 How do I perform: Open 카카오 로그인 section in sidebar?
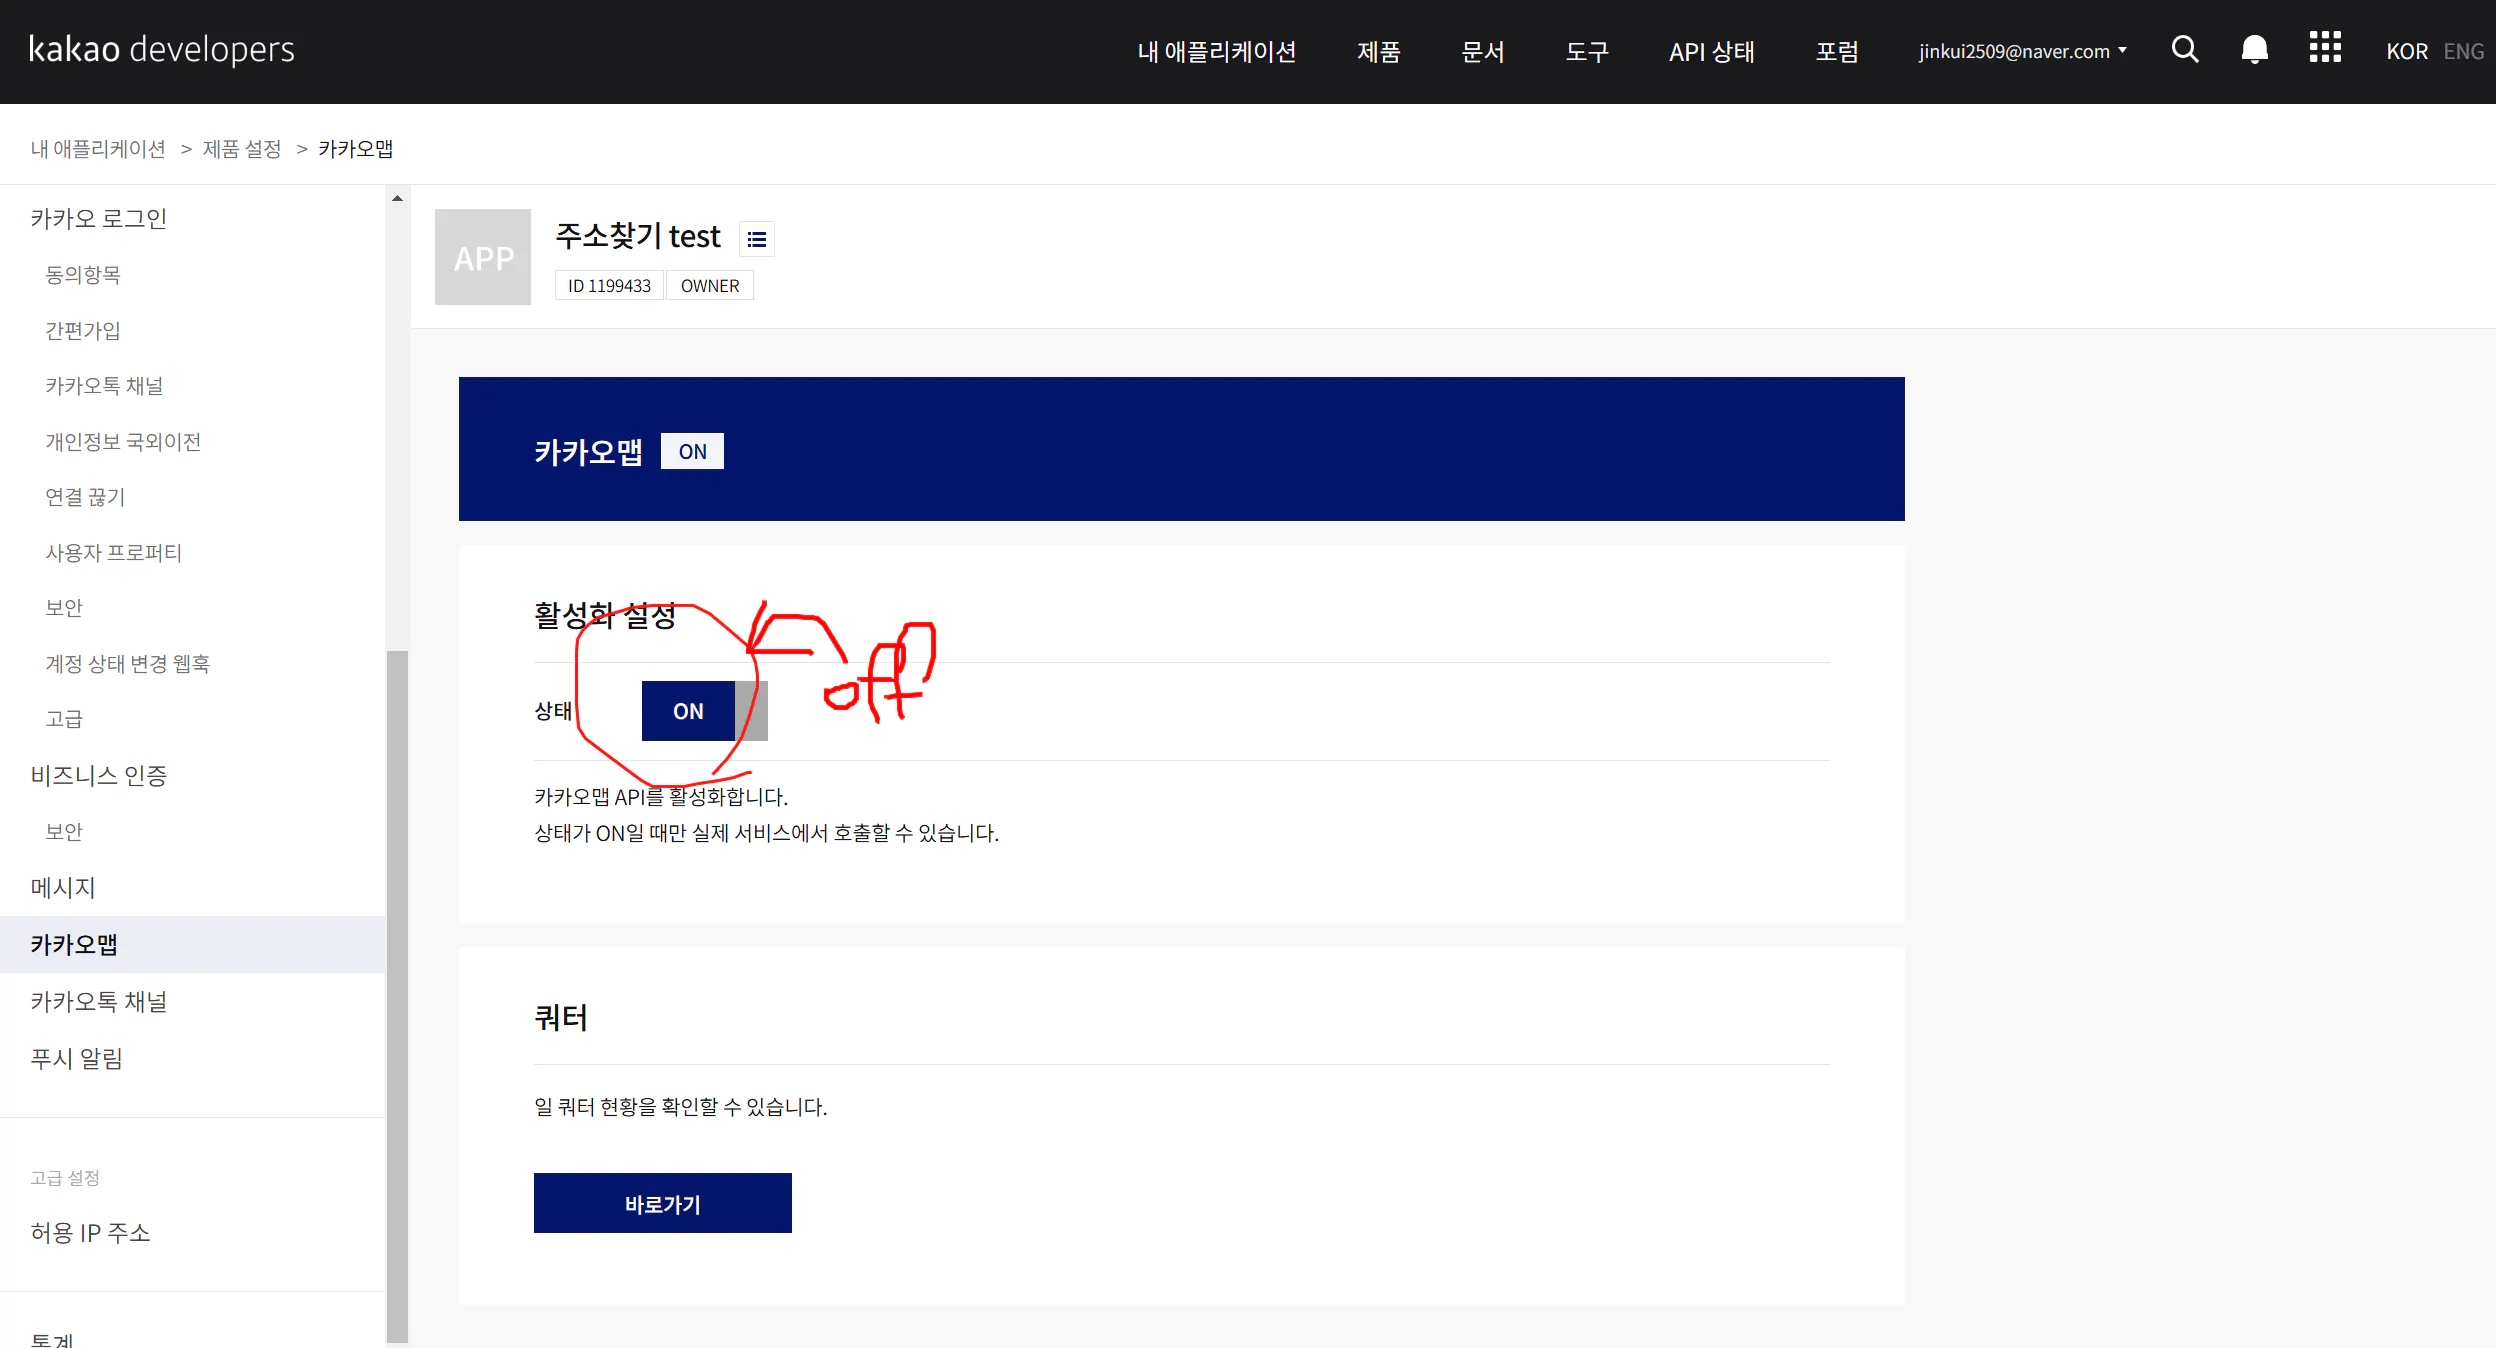[99, 218]
